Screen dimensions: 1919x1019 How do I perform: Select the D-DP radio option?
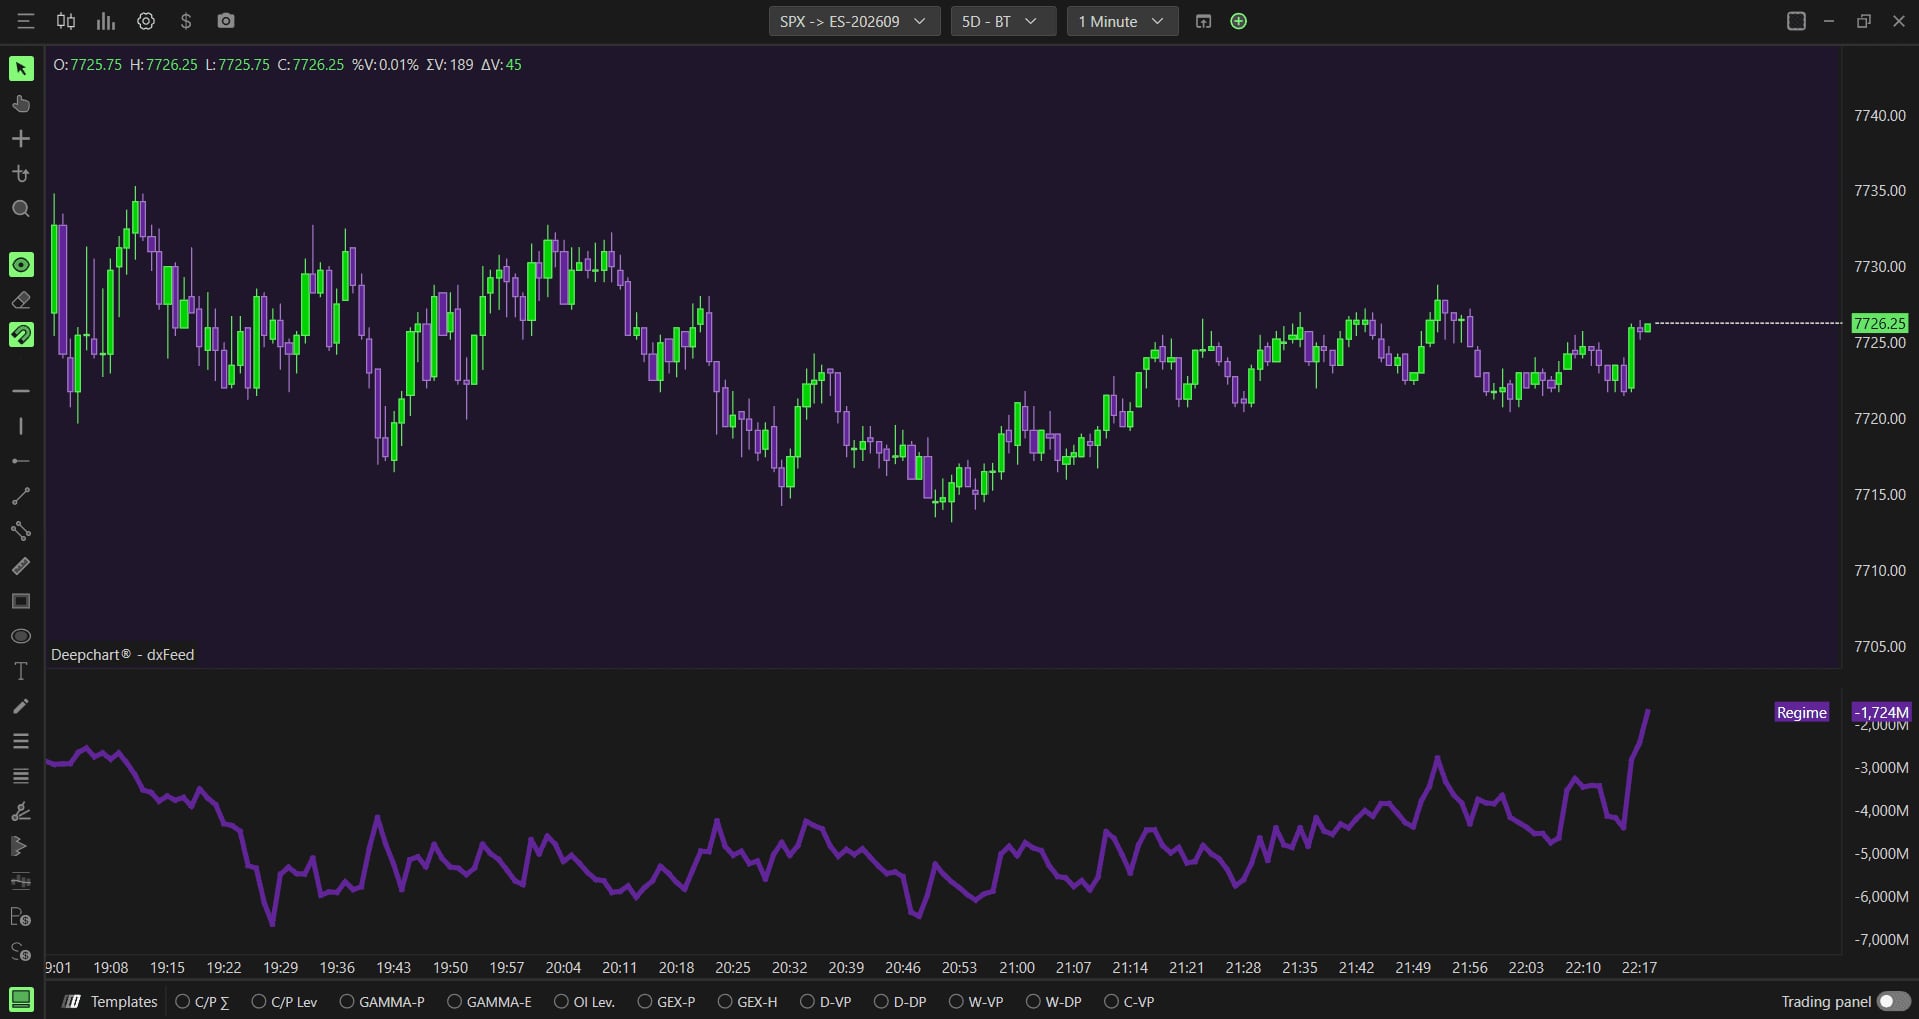900,1001
